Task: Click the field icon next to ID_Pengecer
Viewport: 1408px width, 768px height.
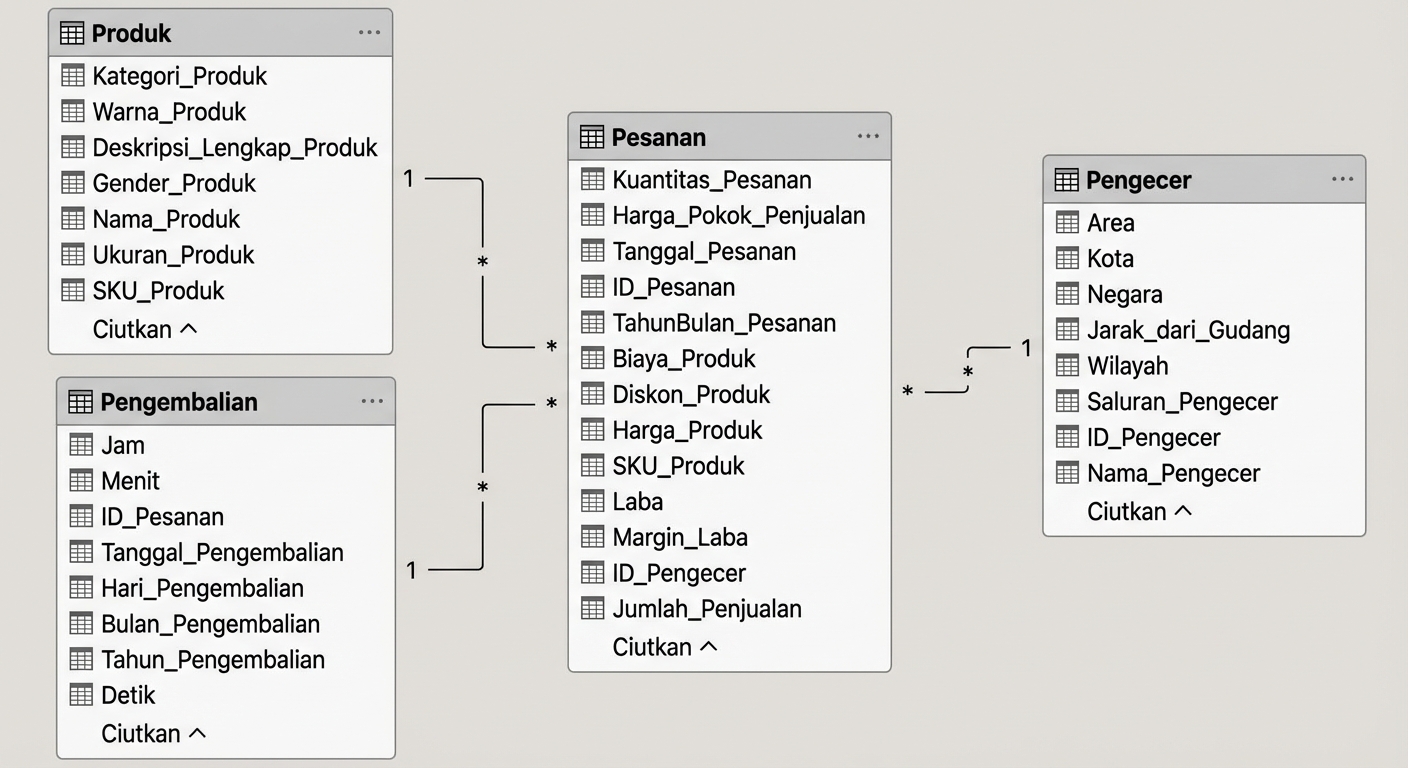Action: pos(592,573)
